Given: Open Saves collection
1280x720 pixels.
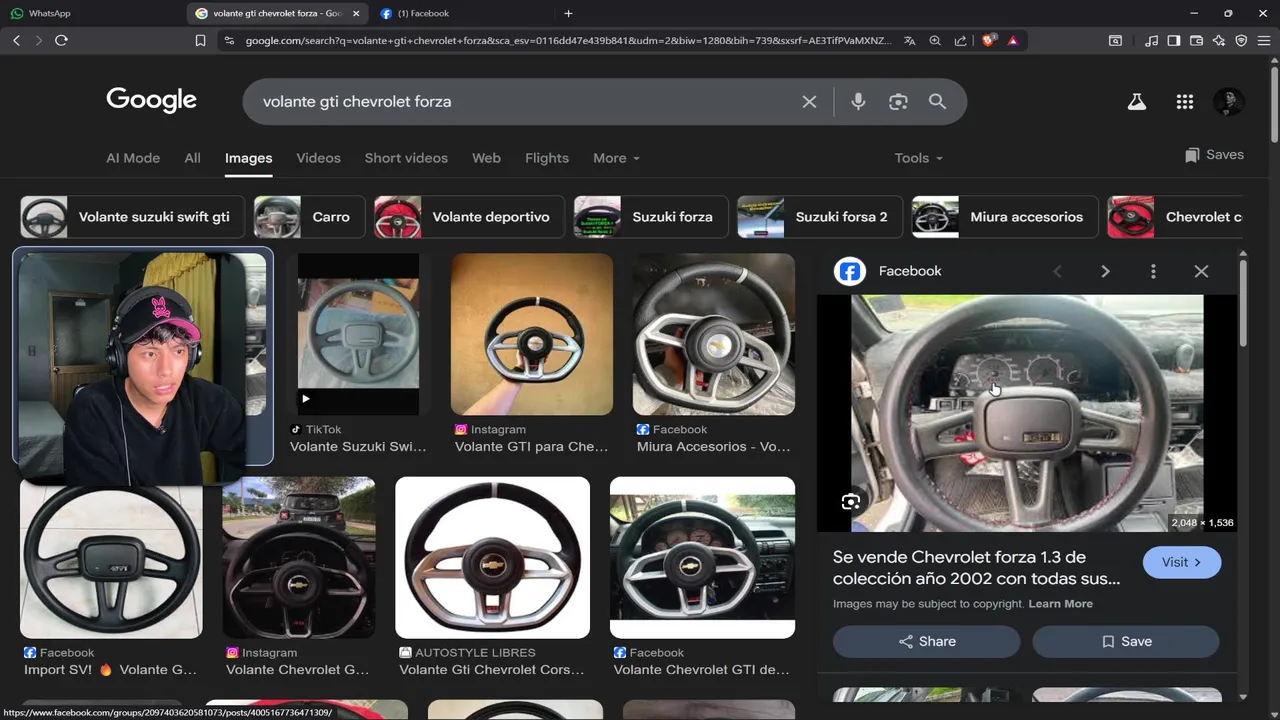Looking at the screenshot, I should [x=1214, y=155].
